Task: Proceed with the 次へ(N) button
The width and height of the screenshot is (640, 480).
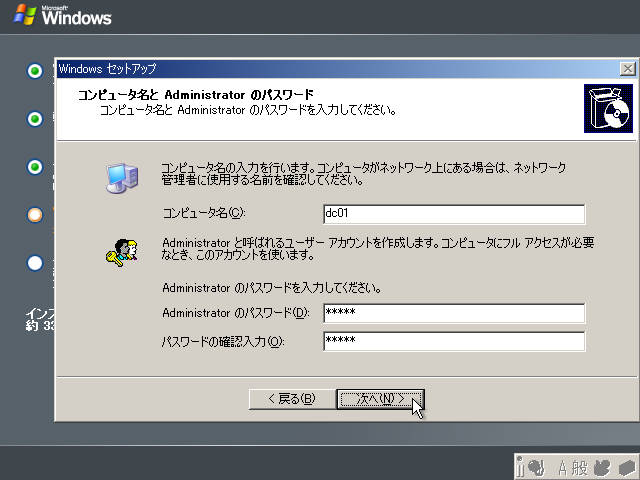Action: coord(380,399)
